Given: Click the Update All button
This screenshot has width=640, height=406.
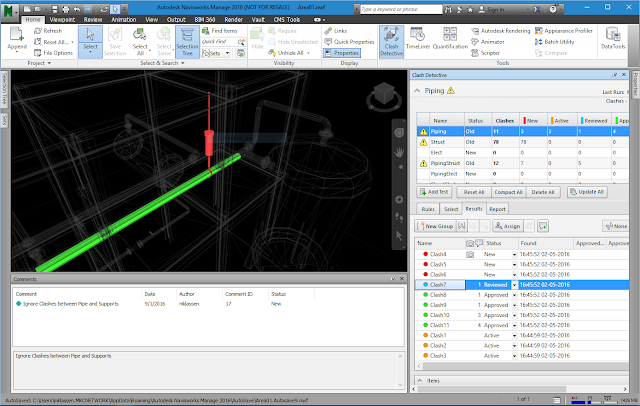Looking at the screenshot, I should coord(587,192).
